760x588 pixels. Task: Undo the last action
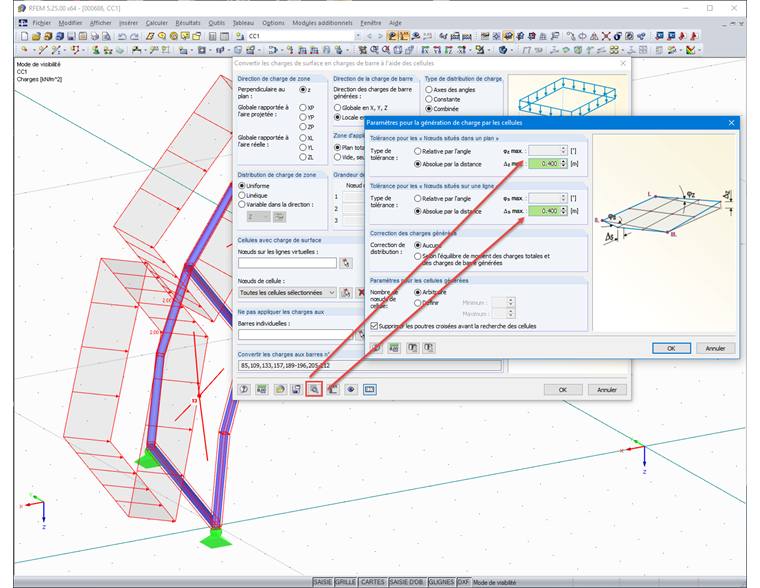(122, 36)
